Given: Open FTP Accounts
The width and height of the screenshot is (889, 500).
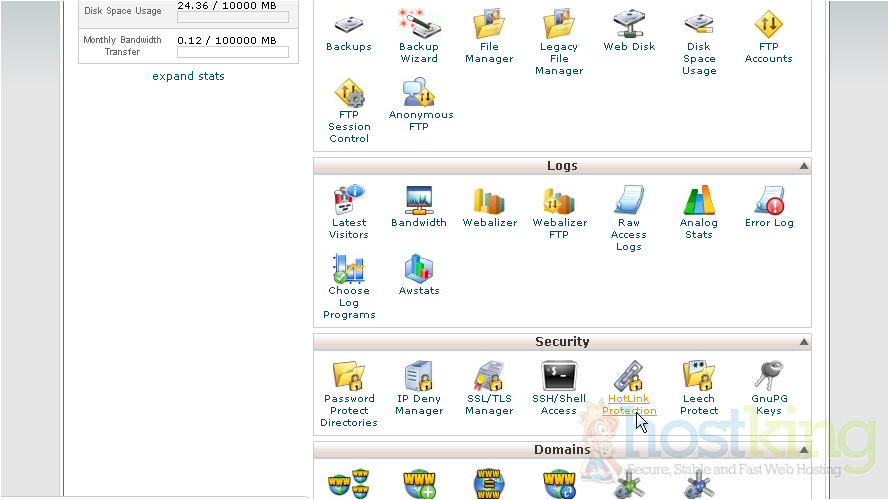Looking at the screenshot, I should click(x=768, y=26).
